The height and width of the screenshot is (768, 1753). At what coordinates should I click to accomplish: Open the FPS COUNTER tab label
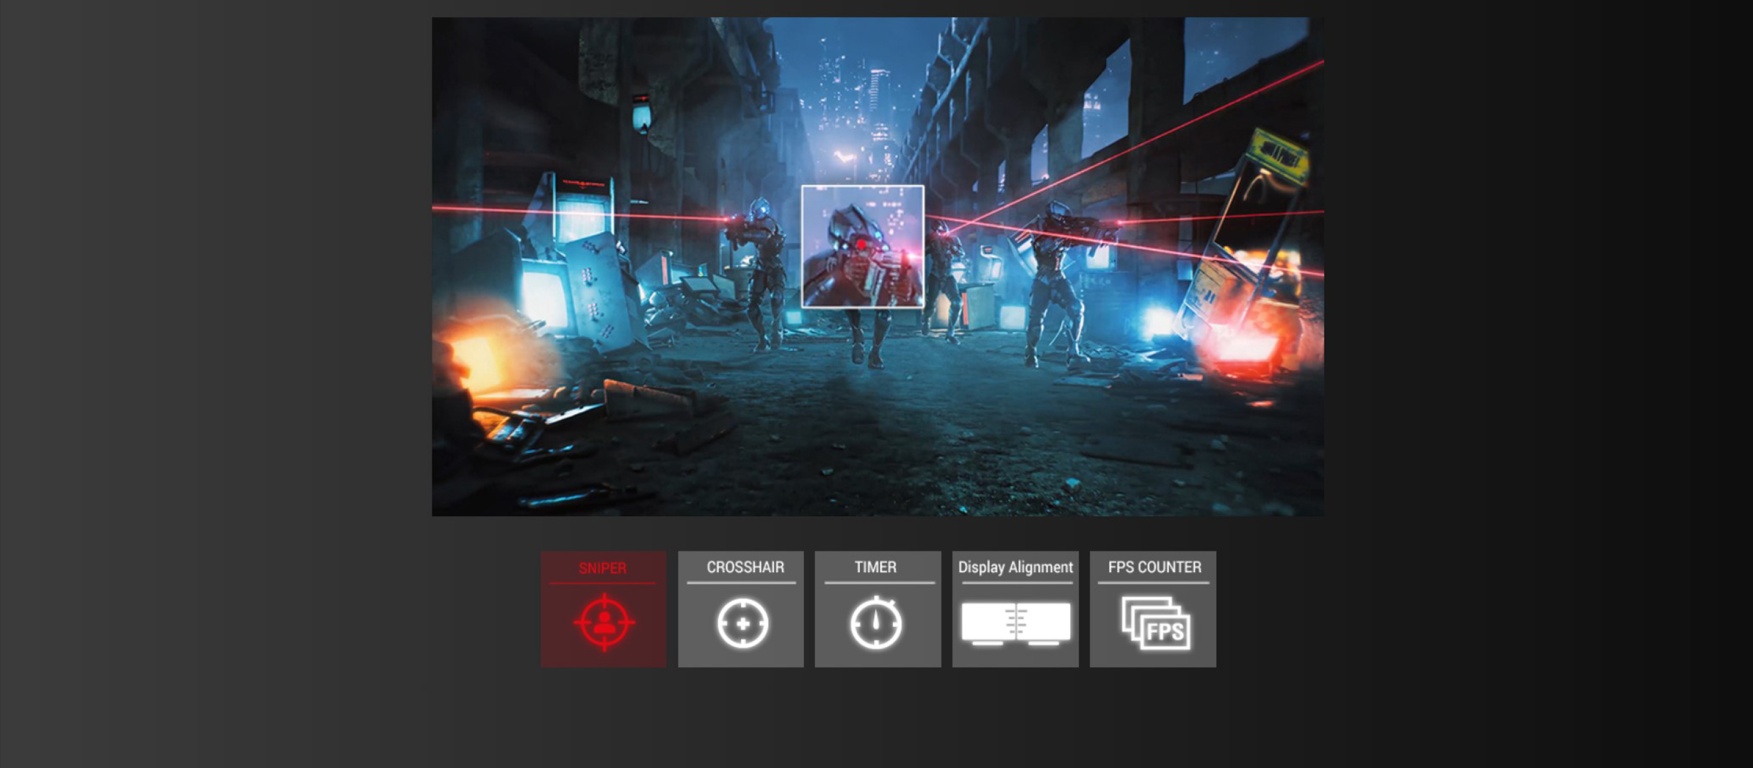tap(1154, 567)
